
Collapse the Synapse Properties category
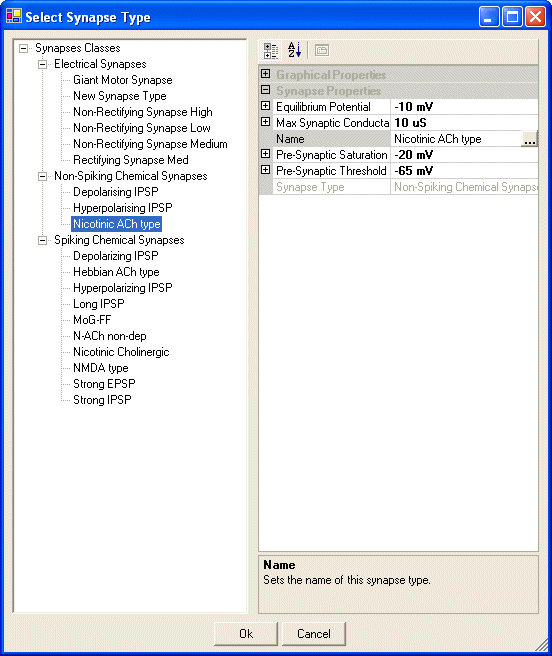(265, 90)
